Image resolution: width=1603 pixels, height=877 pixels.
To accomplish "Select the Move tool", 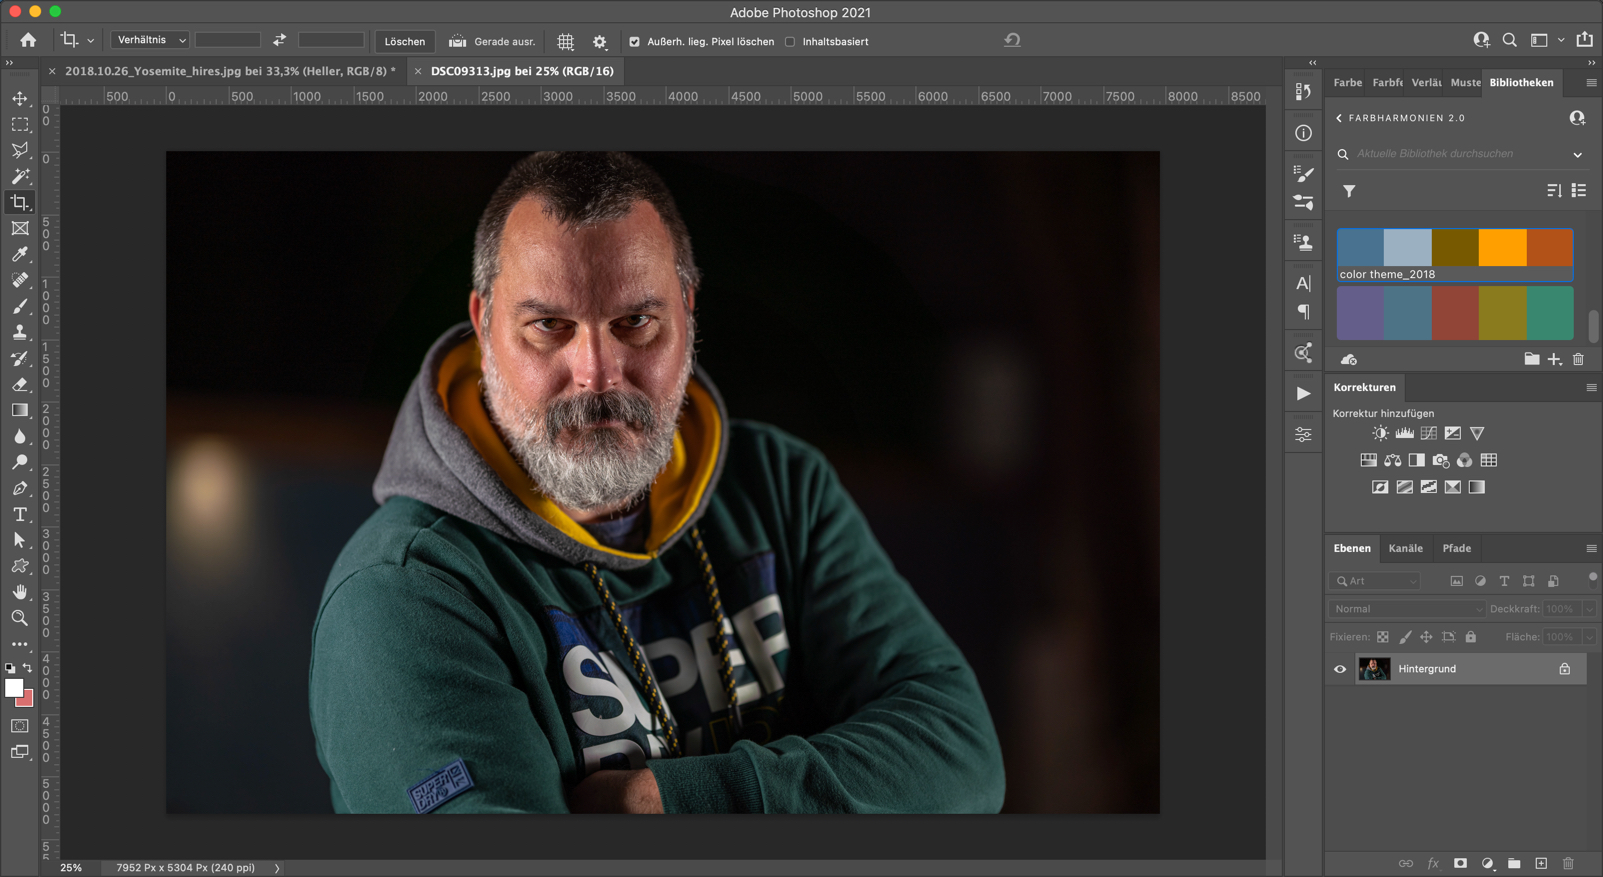I will 20,98.
